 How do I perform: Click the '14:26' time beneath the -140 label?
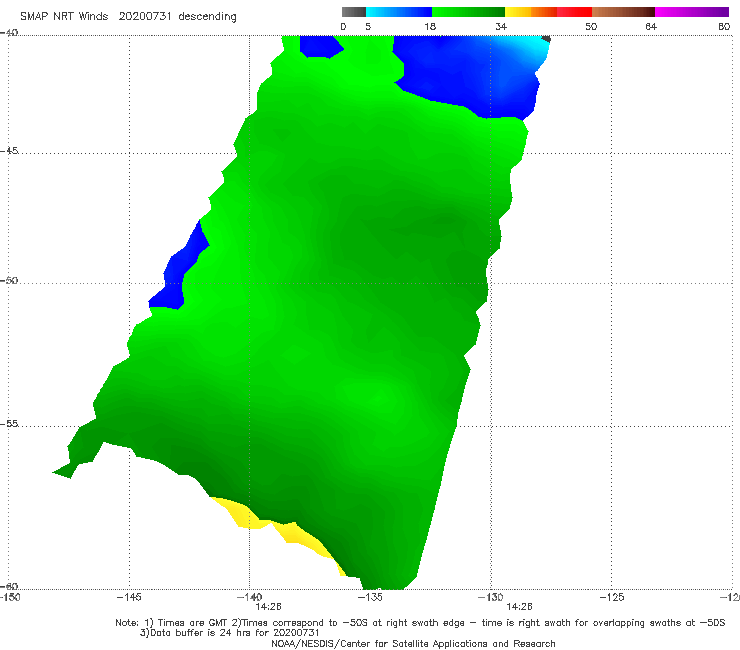click(x=268, y=607)
